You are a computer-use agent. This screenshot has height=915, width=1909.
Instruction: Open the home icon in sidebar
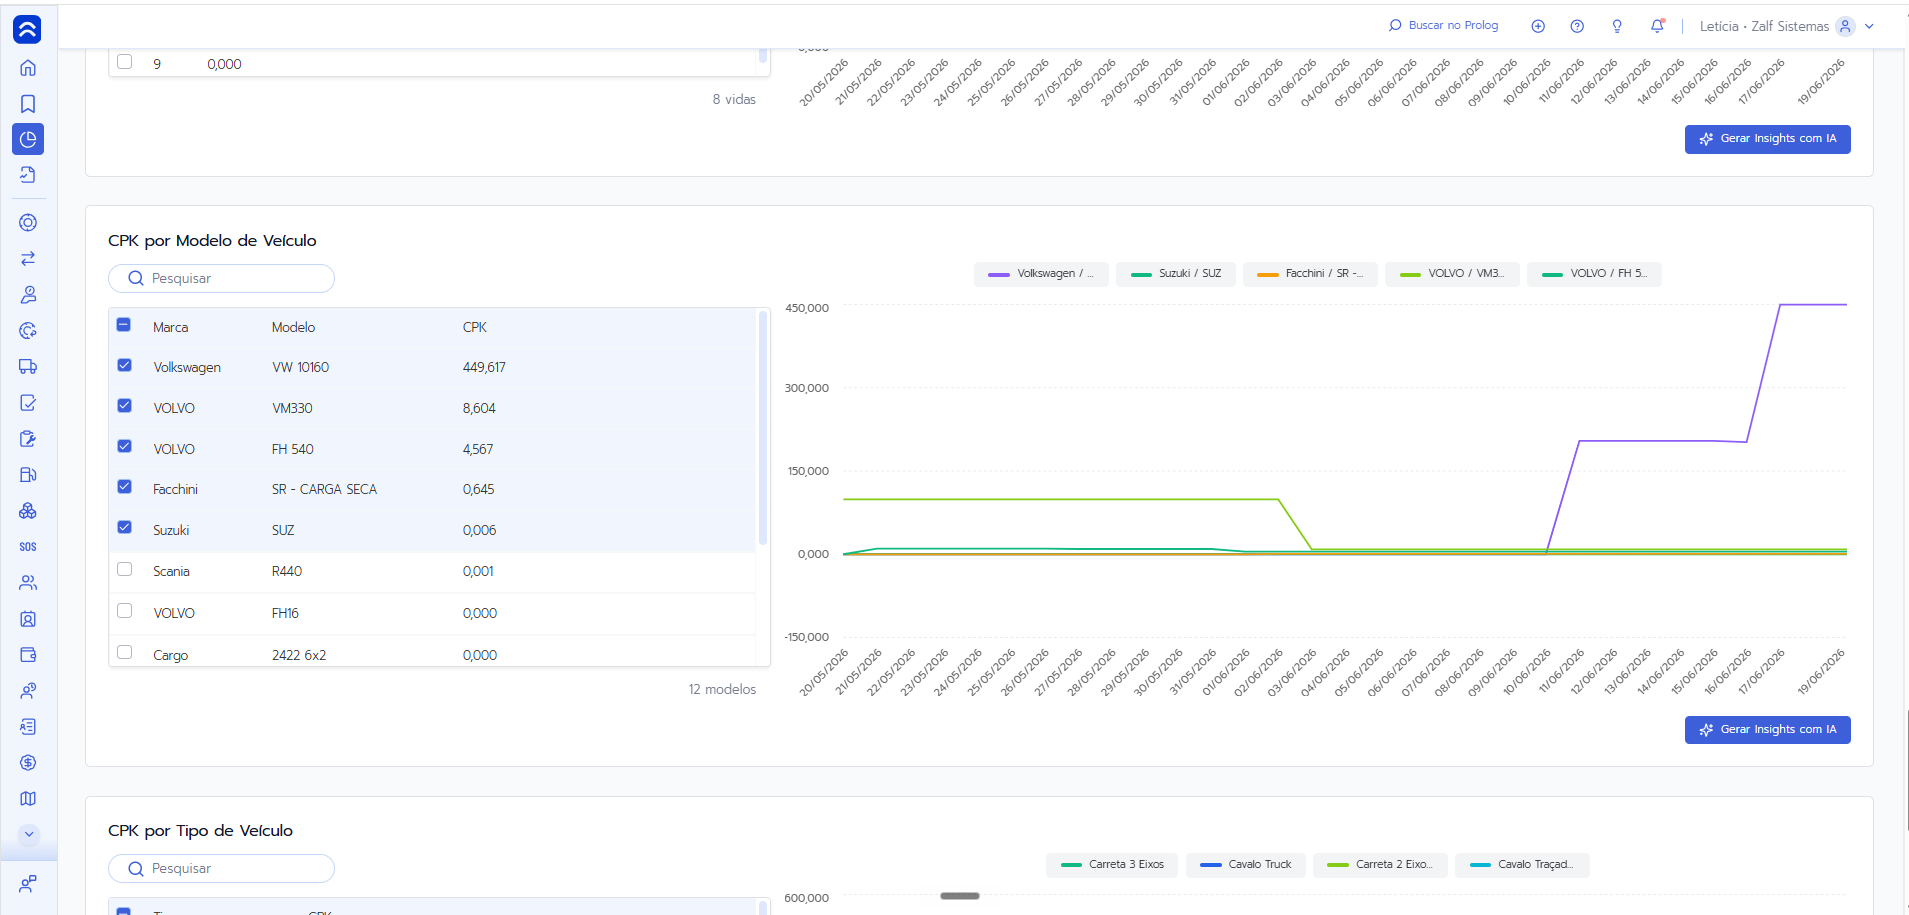tap(28, 68)
